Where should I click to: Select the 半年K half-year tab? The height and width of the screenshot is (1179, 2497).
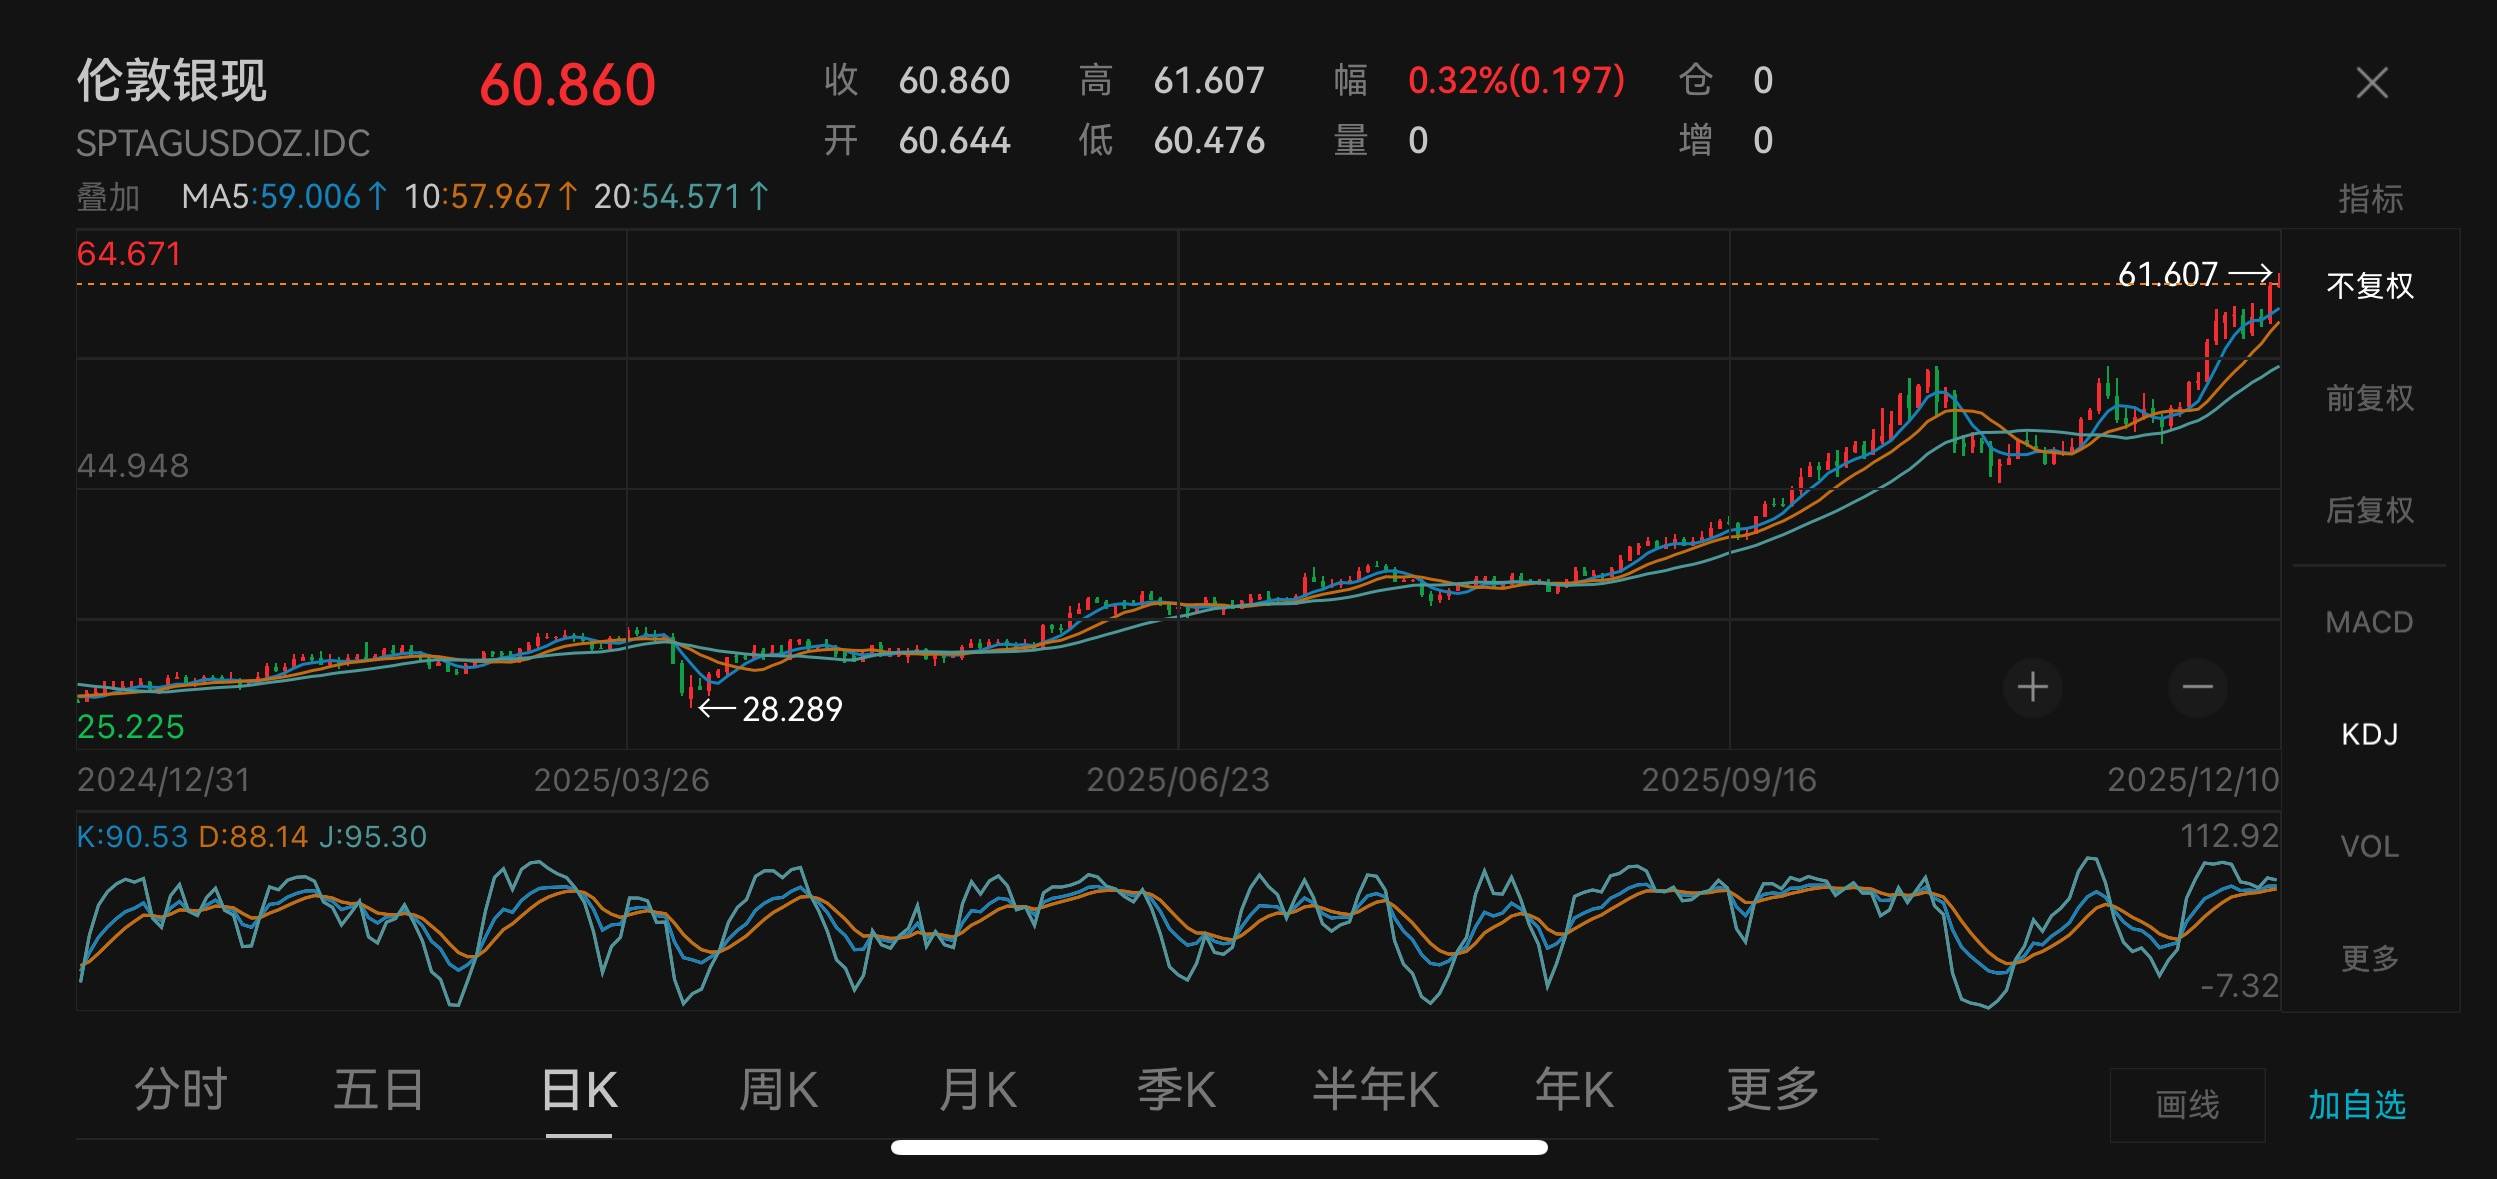pyautogui.click(x=1378, y=1090)
